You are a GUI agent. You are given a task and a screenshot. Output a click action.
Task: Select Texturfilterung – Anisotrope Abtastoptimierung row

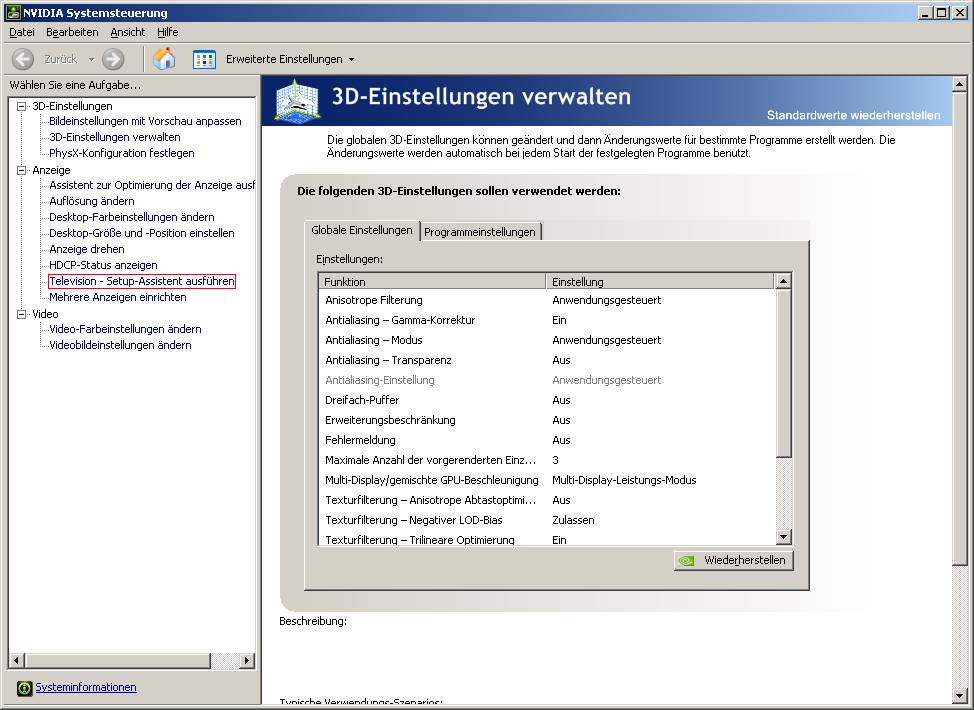tap(547, 500)
